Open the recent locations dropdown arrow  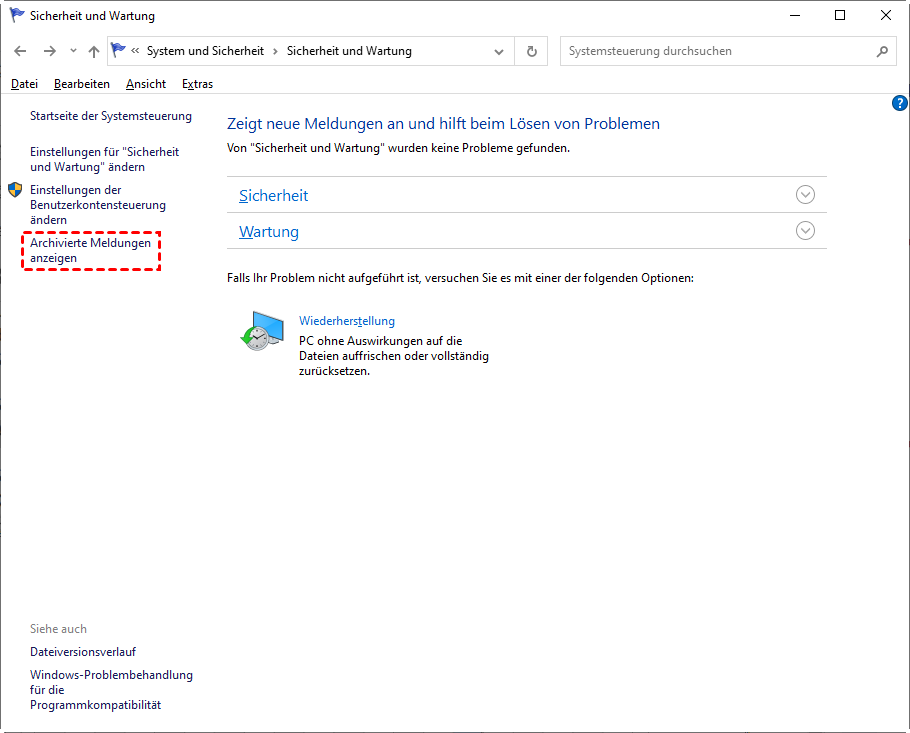click(73, 51)
